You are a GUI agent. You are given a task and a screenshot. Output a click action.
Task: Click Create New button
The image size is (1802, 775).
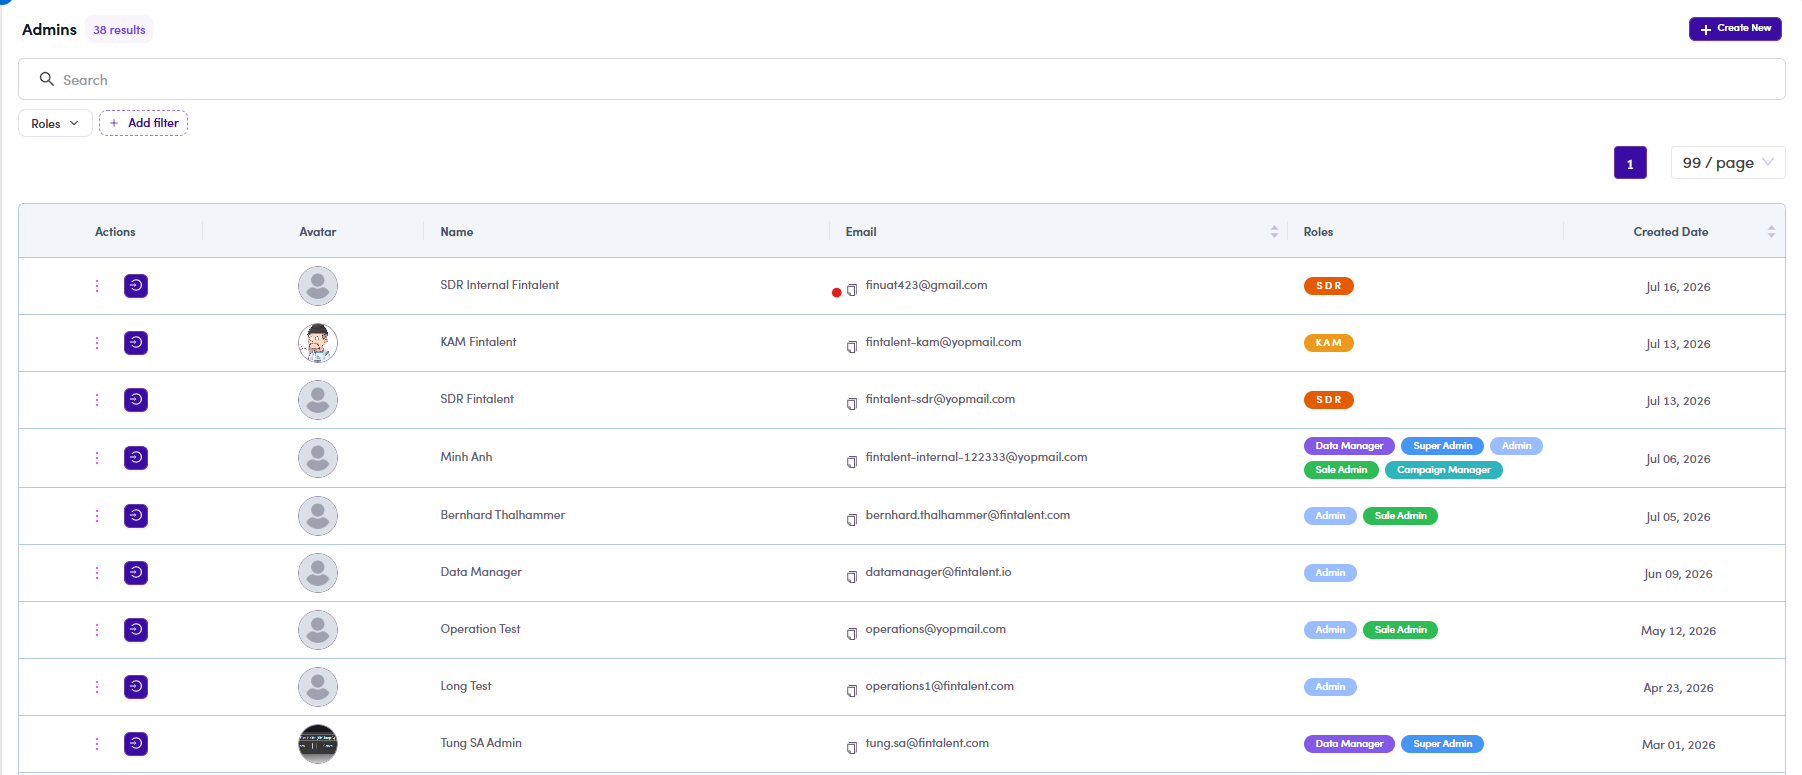(x=1735, y=29)
